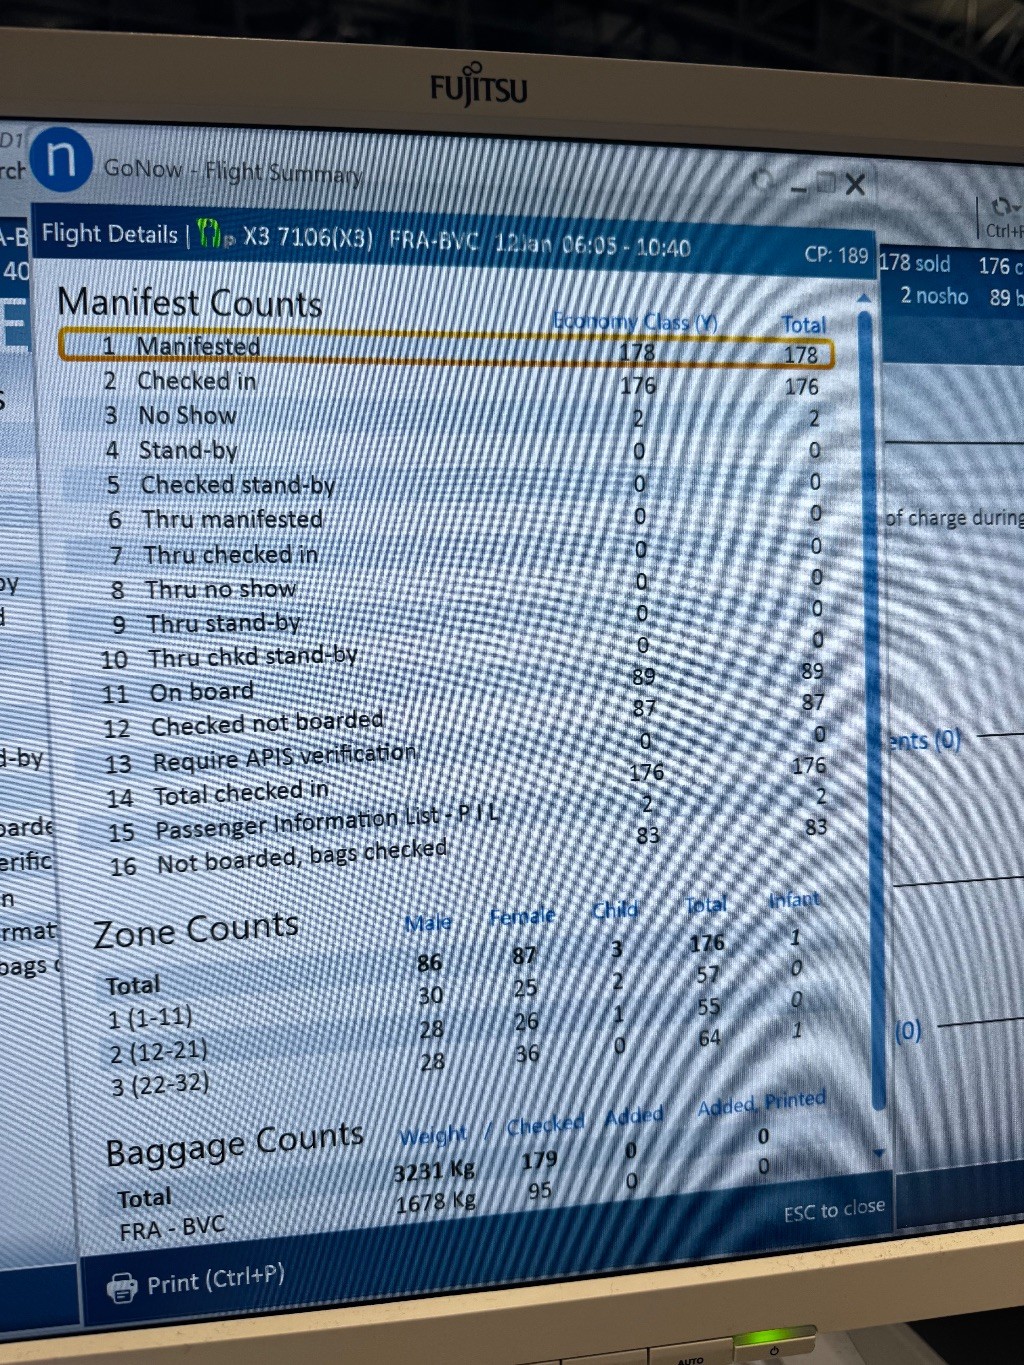Click the green flight status icon
Image resolution: width=1024 pixels, height=1365 pixels.
pos(210,235)
